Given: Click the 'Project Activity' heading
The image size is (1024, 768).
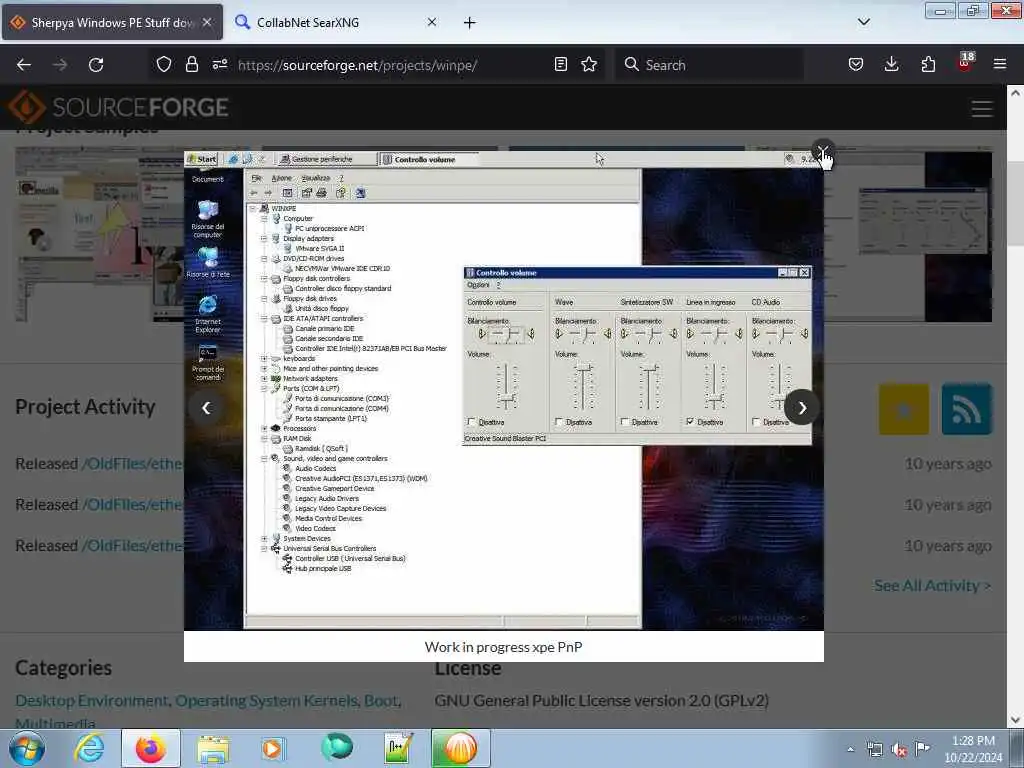Looking at the screenshot, I should click(x=86, y=407).
